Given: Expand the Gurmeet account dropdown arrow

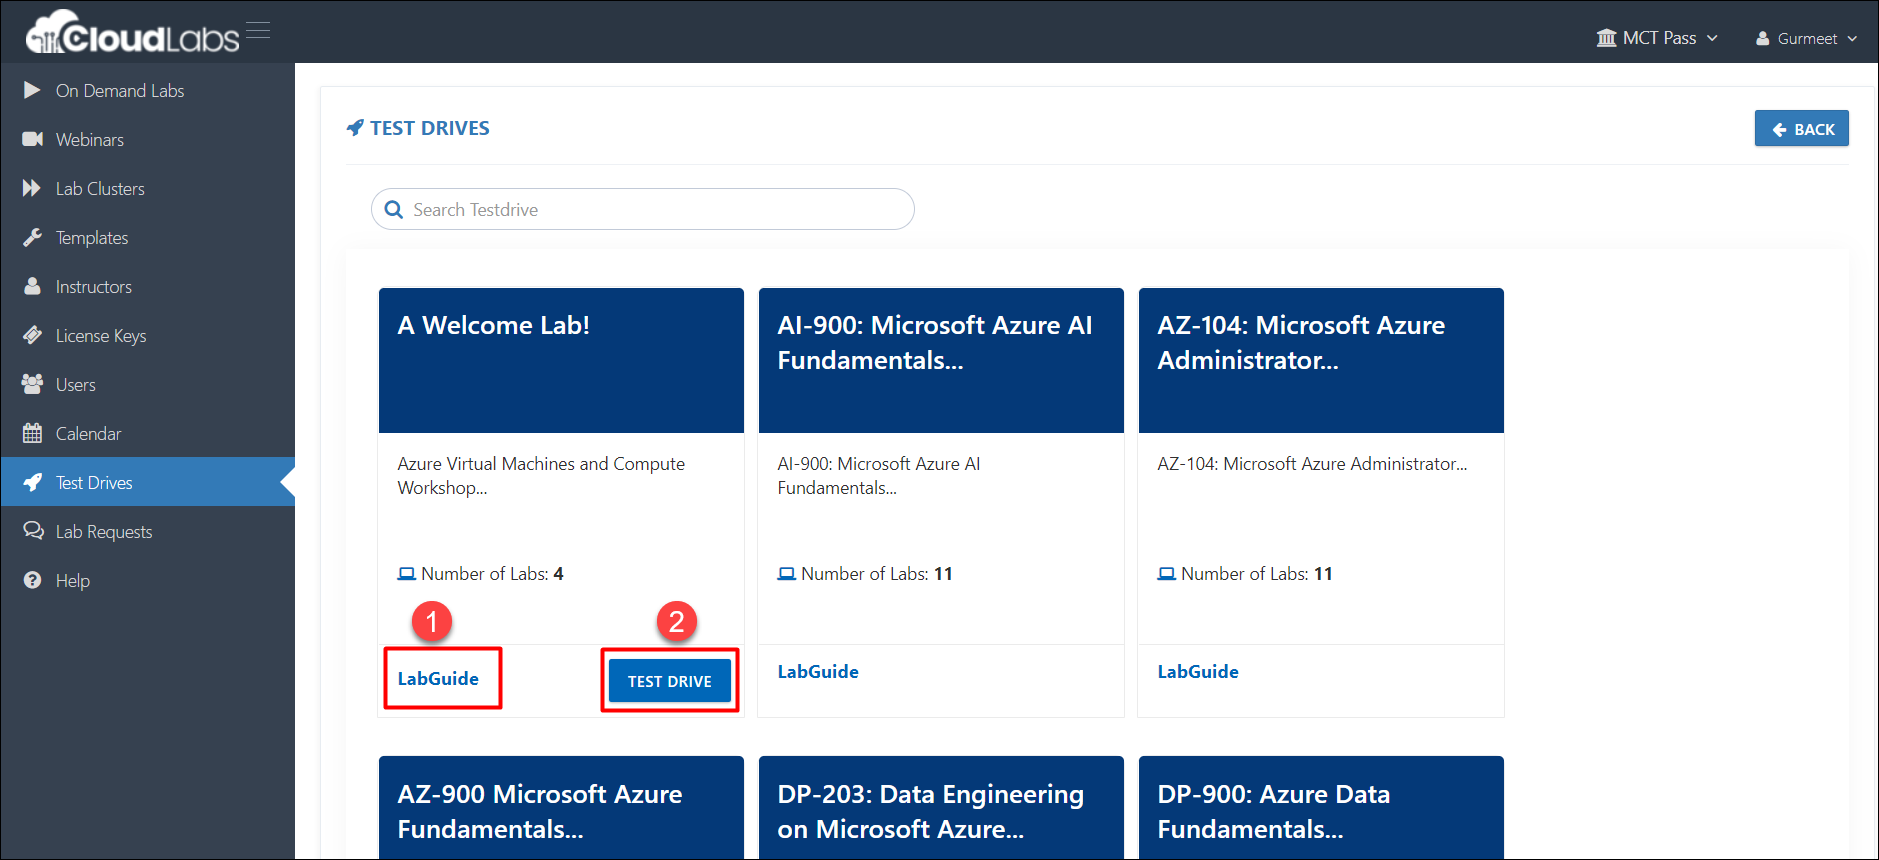Looking at the screenshot, I should coord(1852,39).
